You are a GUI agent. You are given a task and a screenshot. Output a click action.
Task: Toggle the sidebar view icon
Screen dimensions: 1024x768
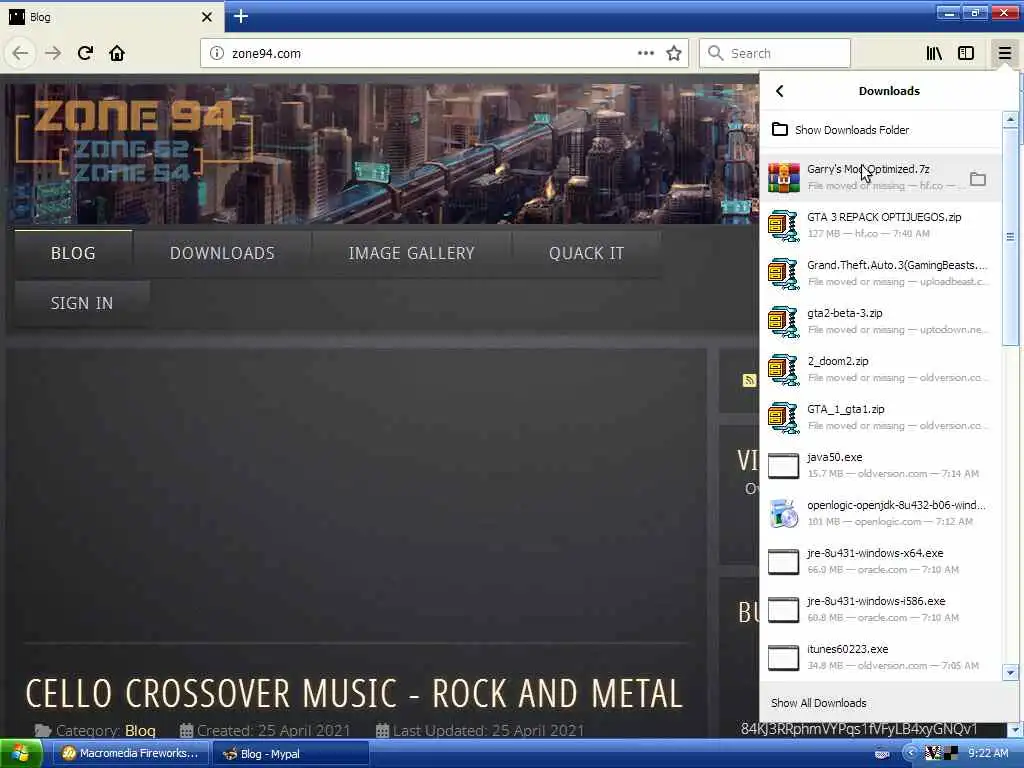(966, 54)
